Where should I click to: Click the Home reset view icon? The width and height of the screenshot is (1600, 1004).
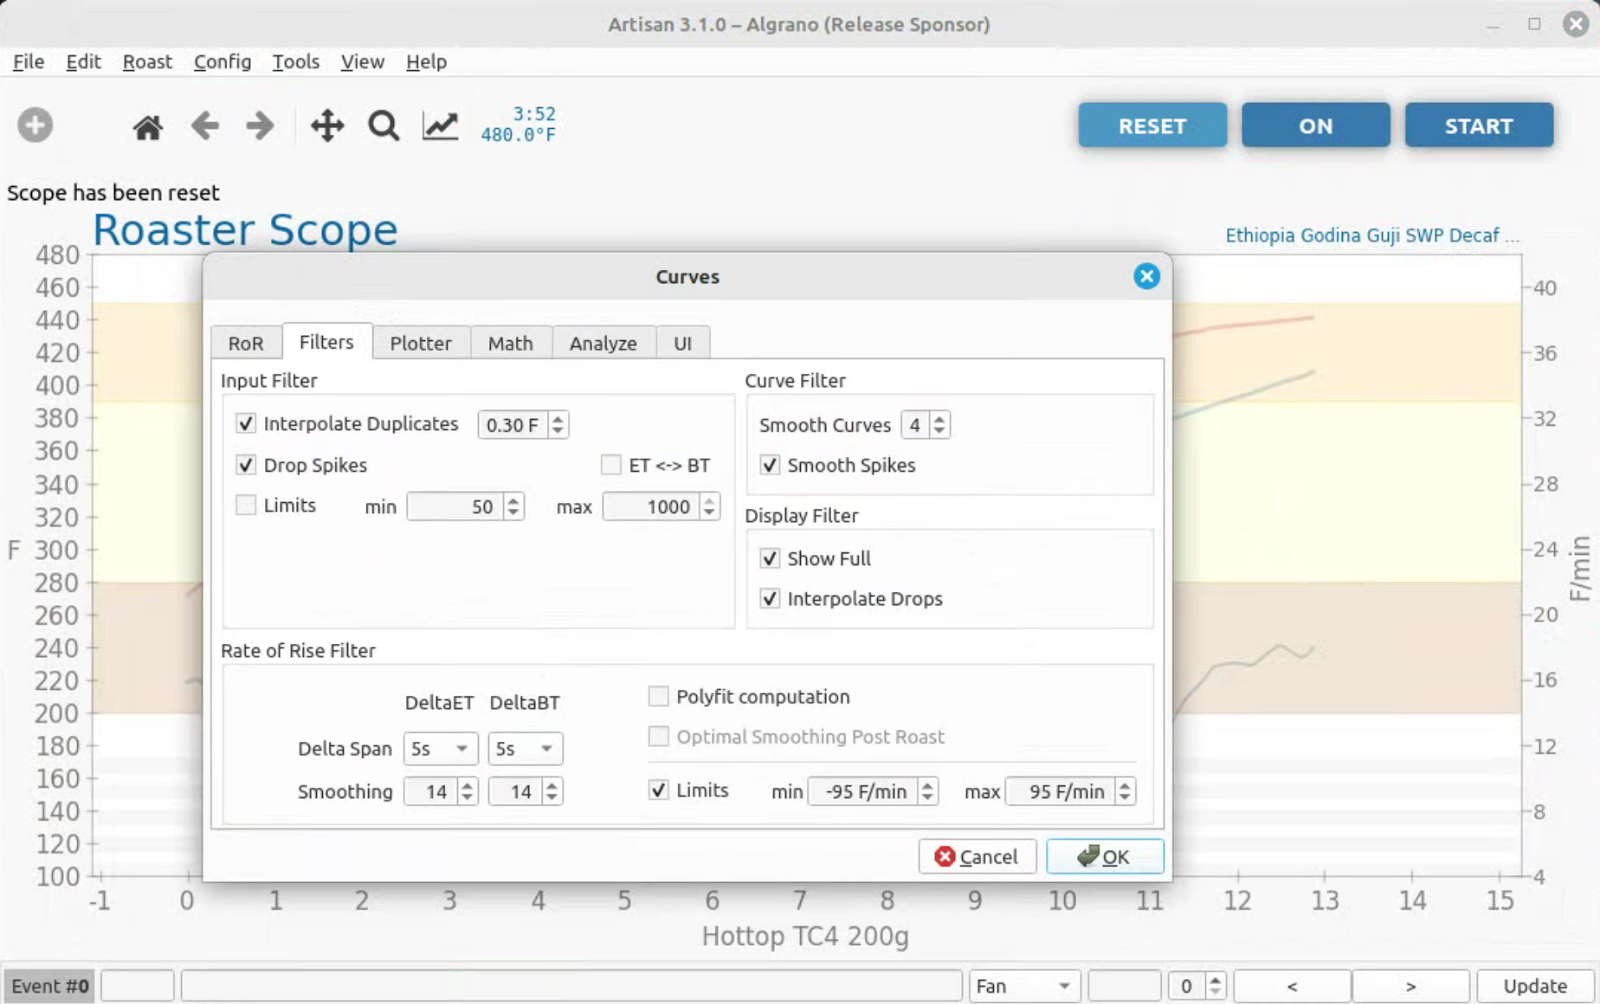148,127
